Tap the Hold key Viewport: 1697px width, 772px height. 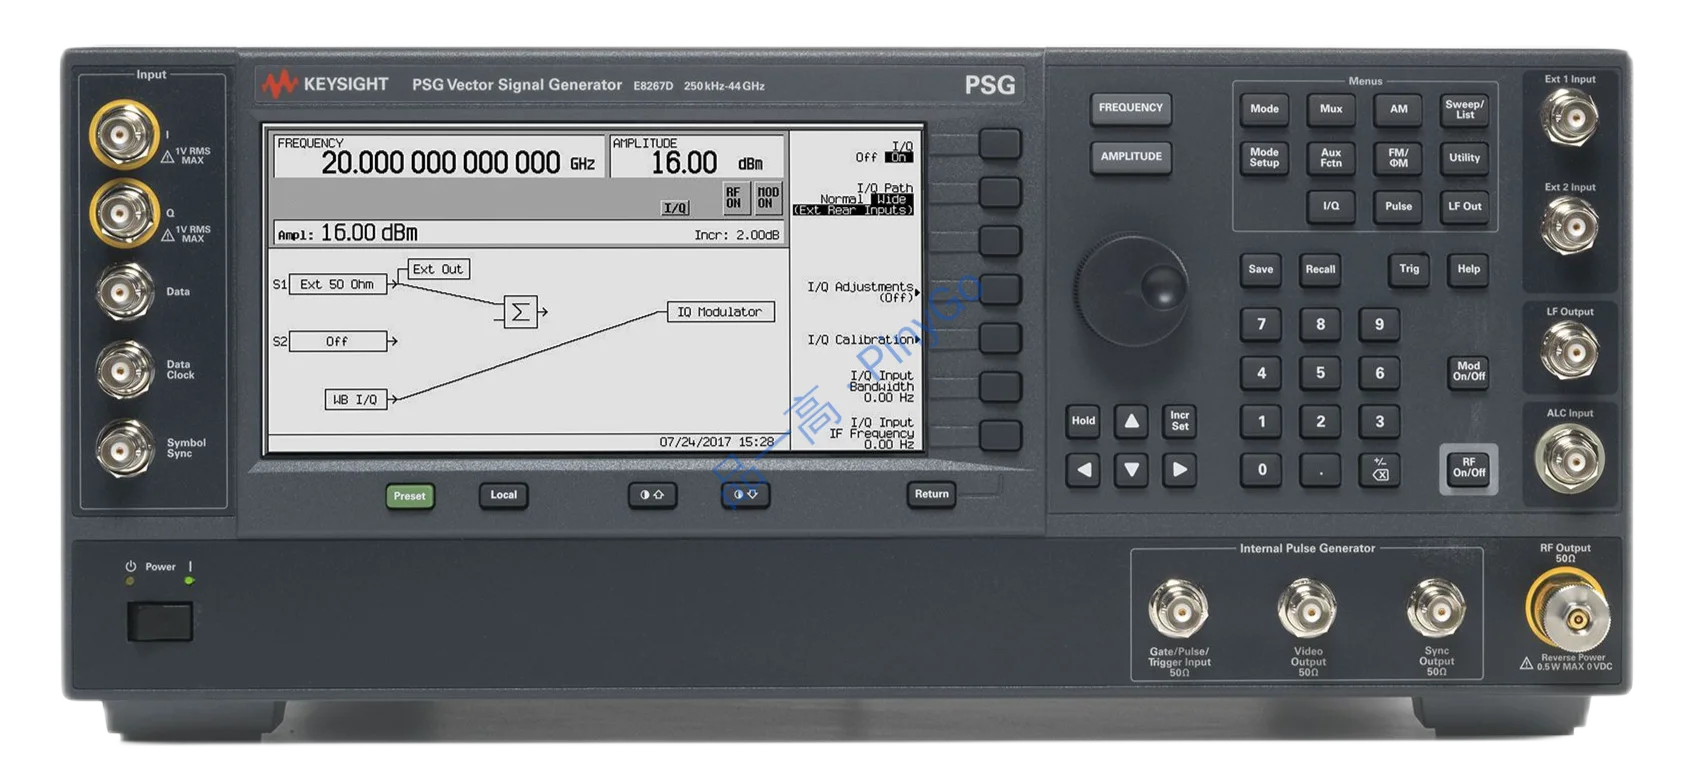(1083, 421)
